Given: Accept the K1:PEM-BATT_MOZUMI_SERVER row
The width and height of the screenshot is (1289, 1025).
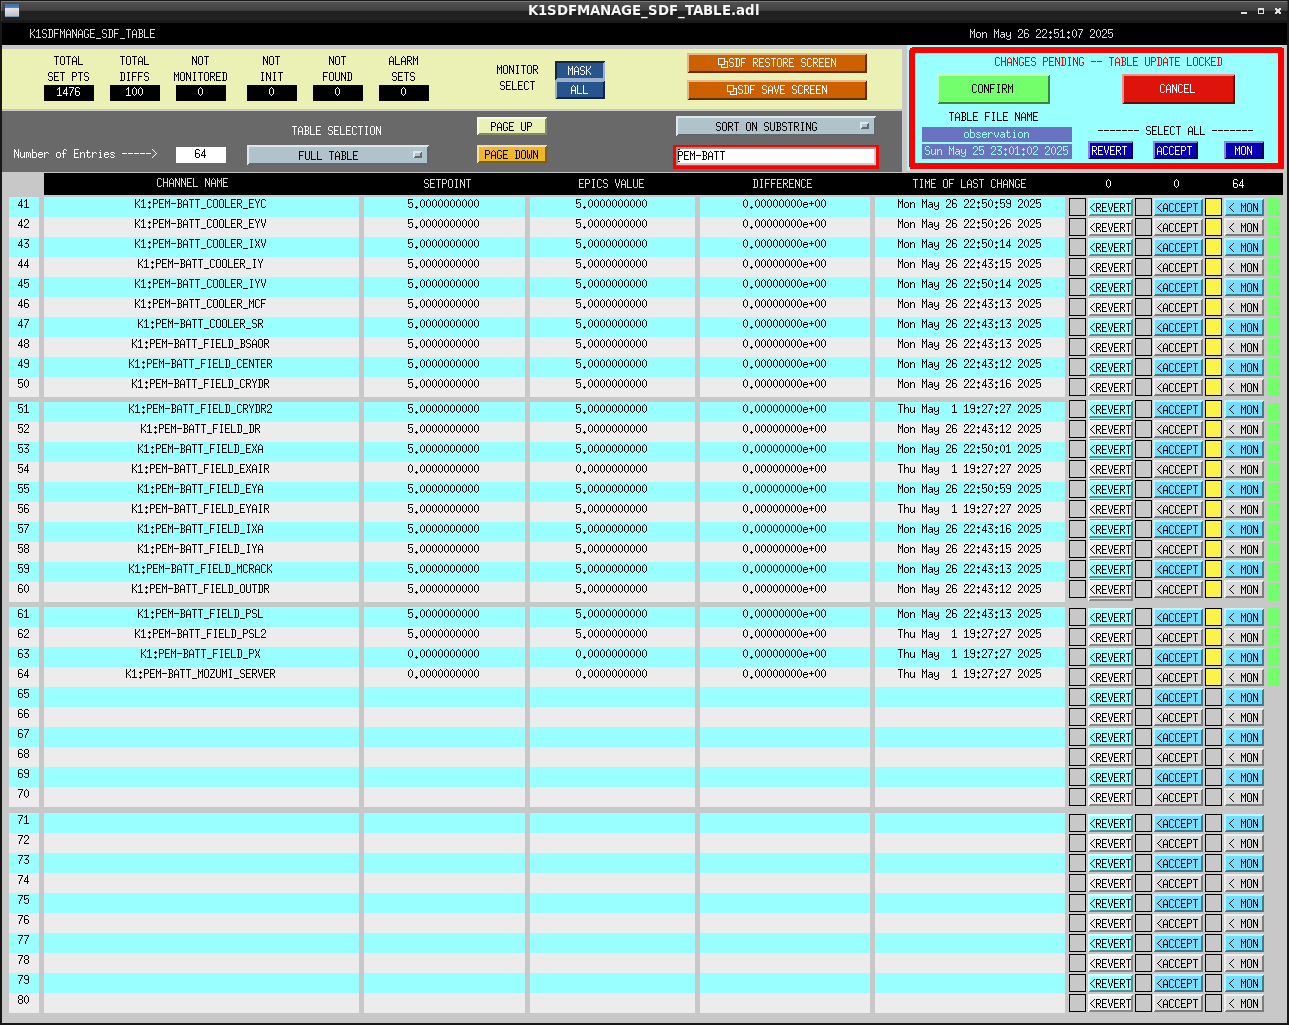Looking at the screenshot, I should (x=1178, y=678).
